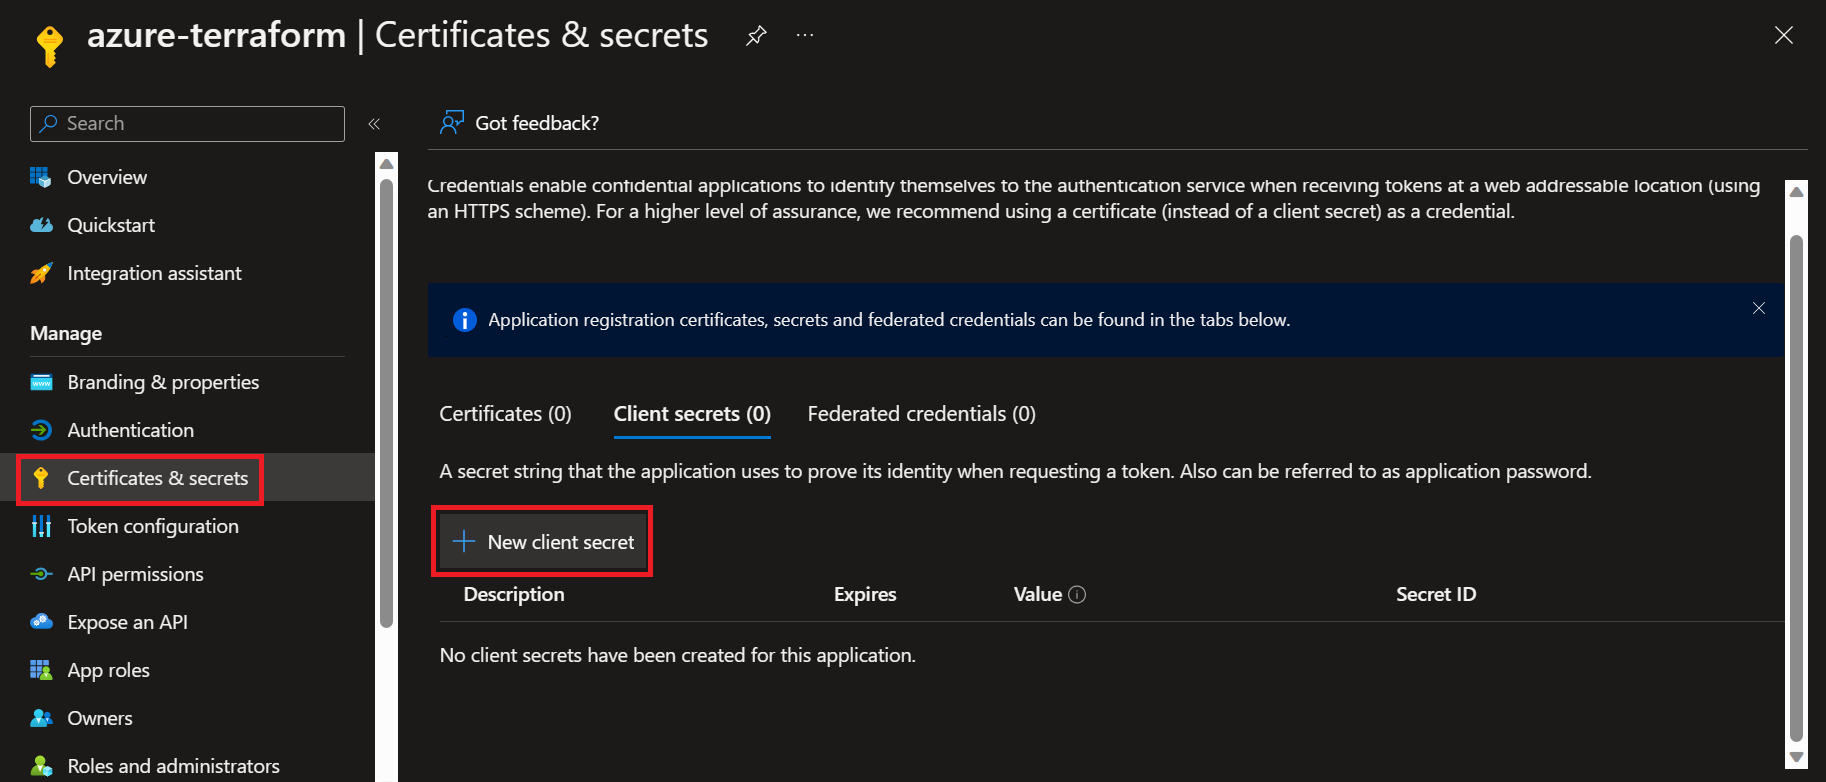Click the Secret ID column header
Image resolution: width=1826 pixels, height=782 pixels.
(x=1436, y=594)
